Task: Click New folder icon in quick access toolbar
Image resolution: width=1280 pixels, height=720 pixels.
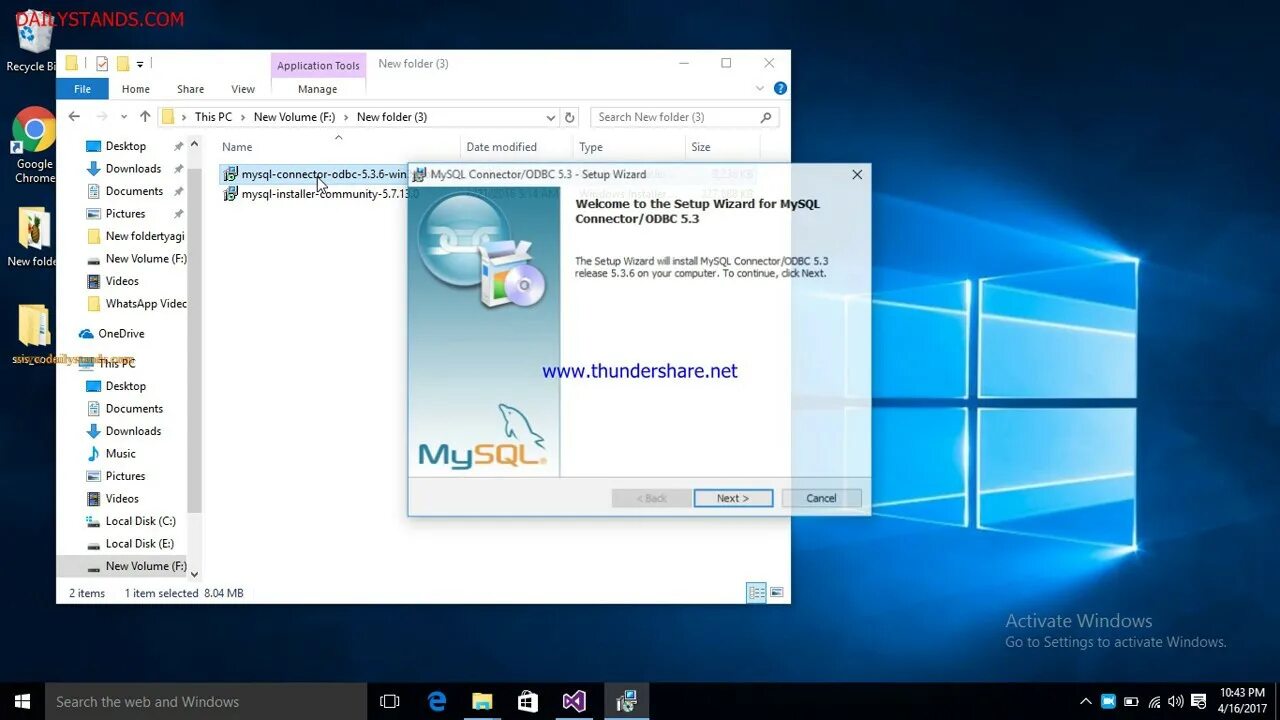Action: (122, 64)
